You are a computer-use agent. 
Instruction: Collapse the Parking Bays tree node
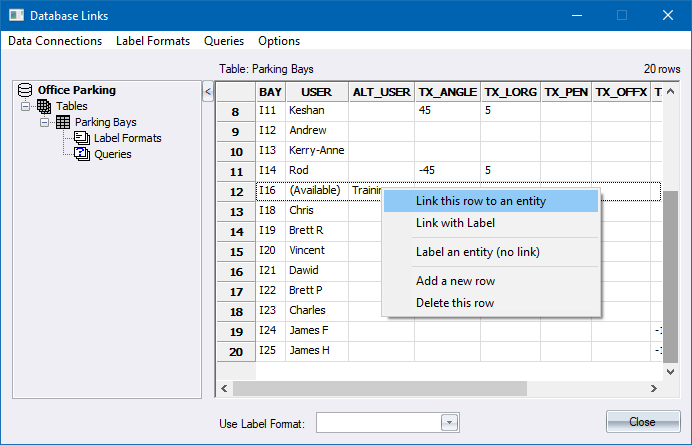coord(45,122)
